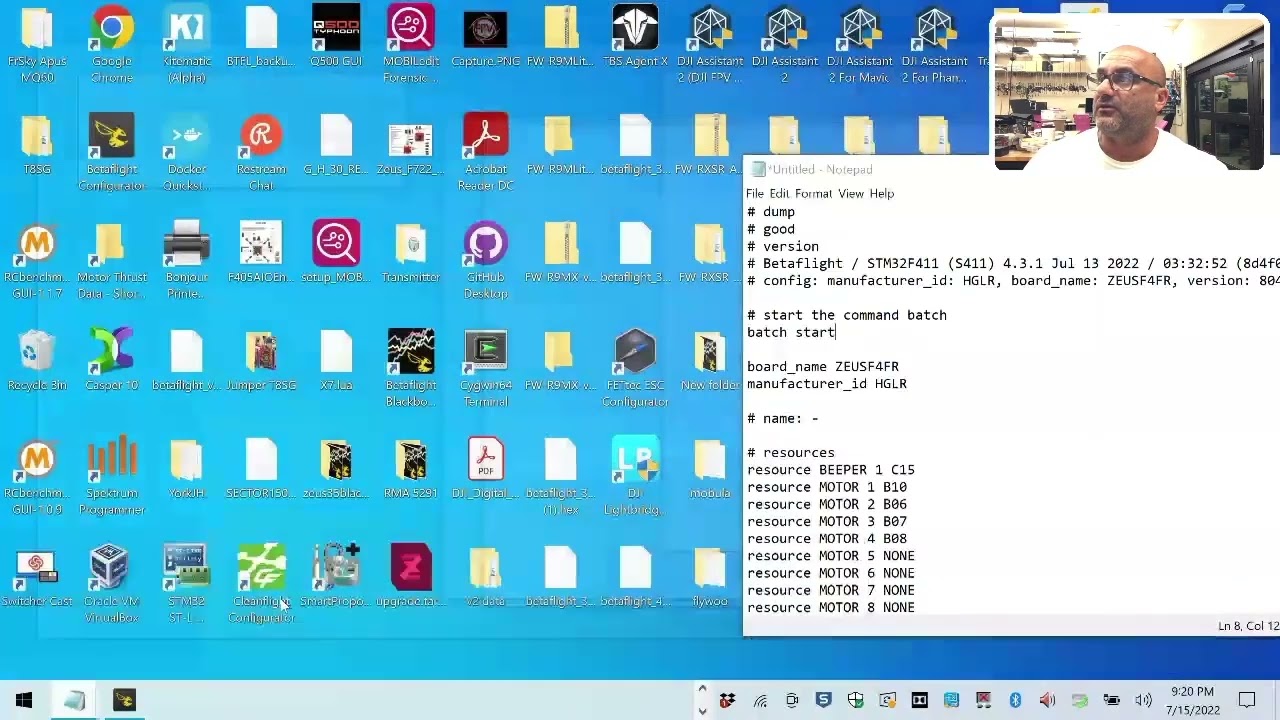Open the Windows Start menu
Image resolution: width=1280 pixels, height=720 pixels.
tap(24, 700)
